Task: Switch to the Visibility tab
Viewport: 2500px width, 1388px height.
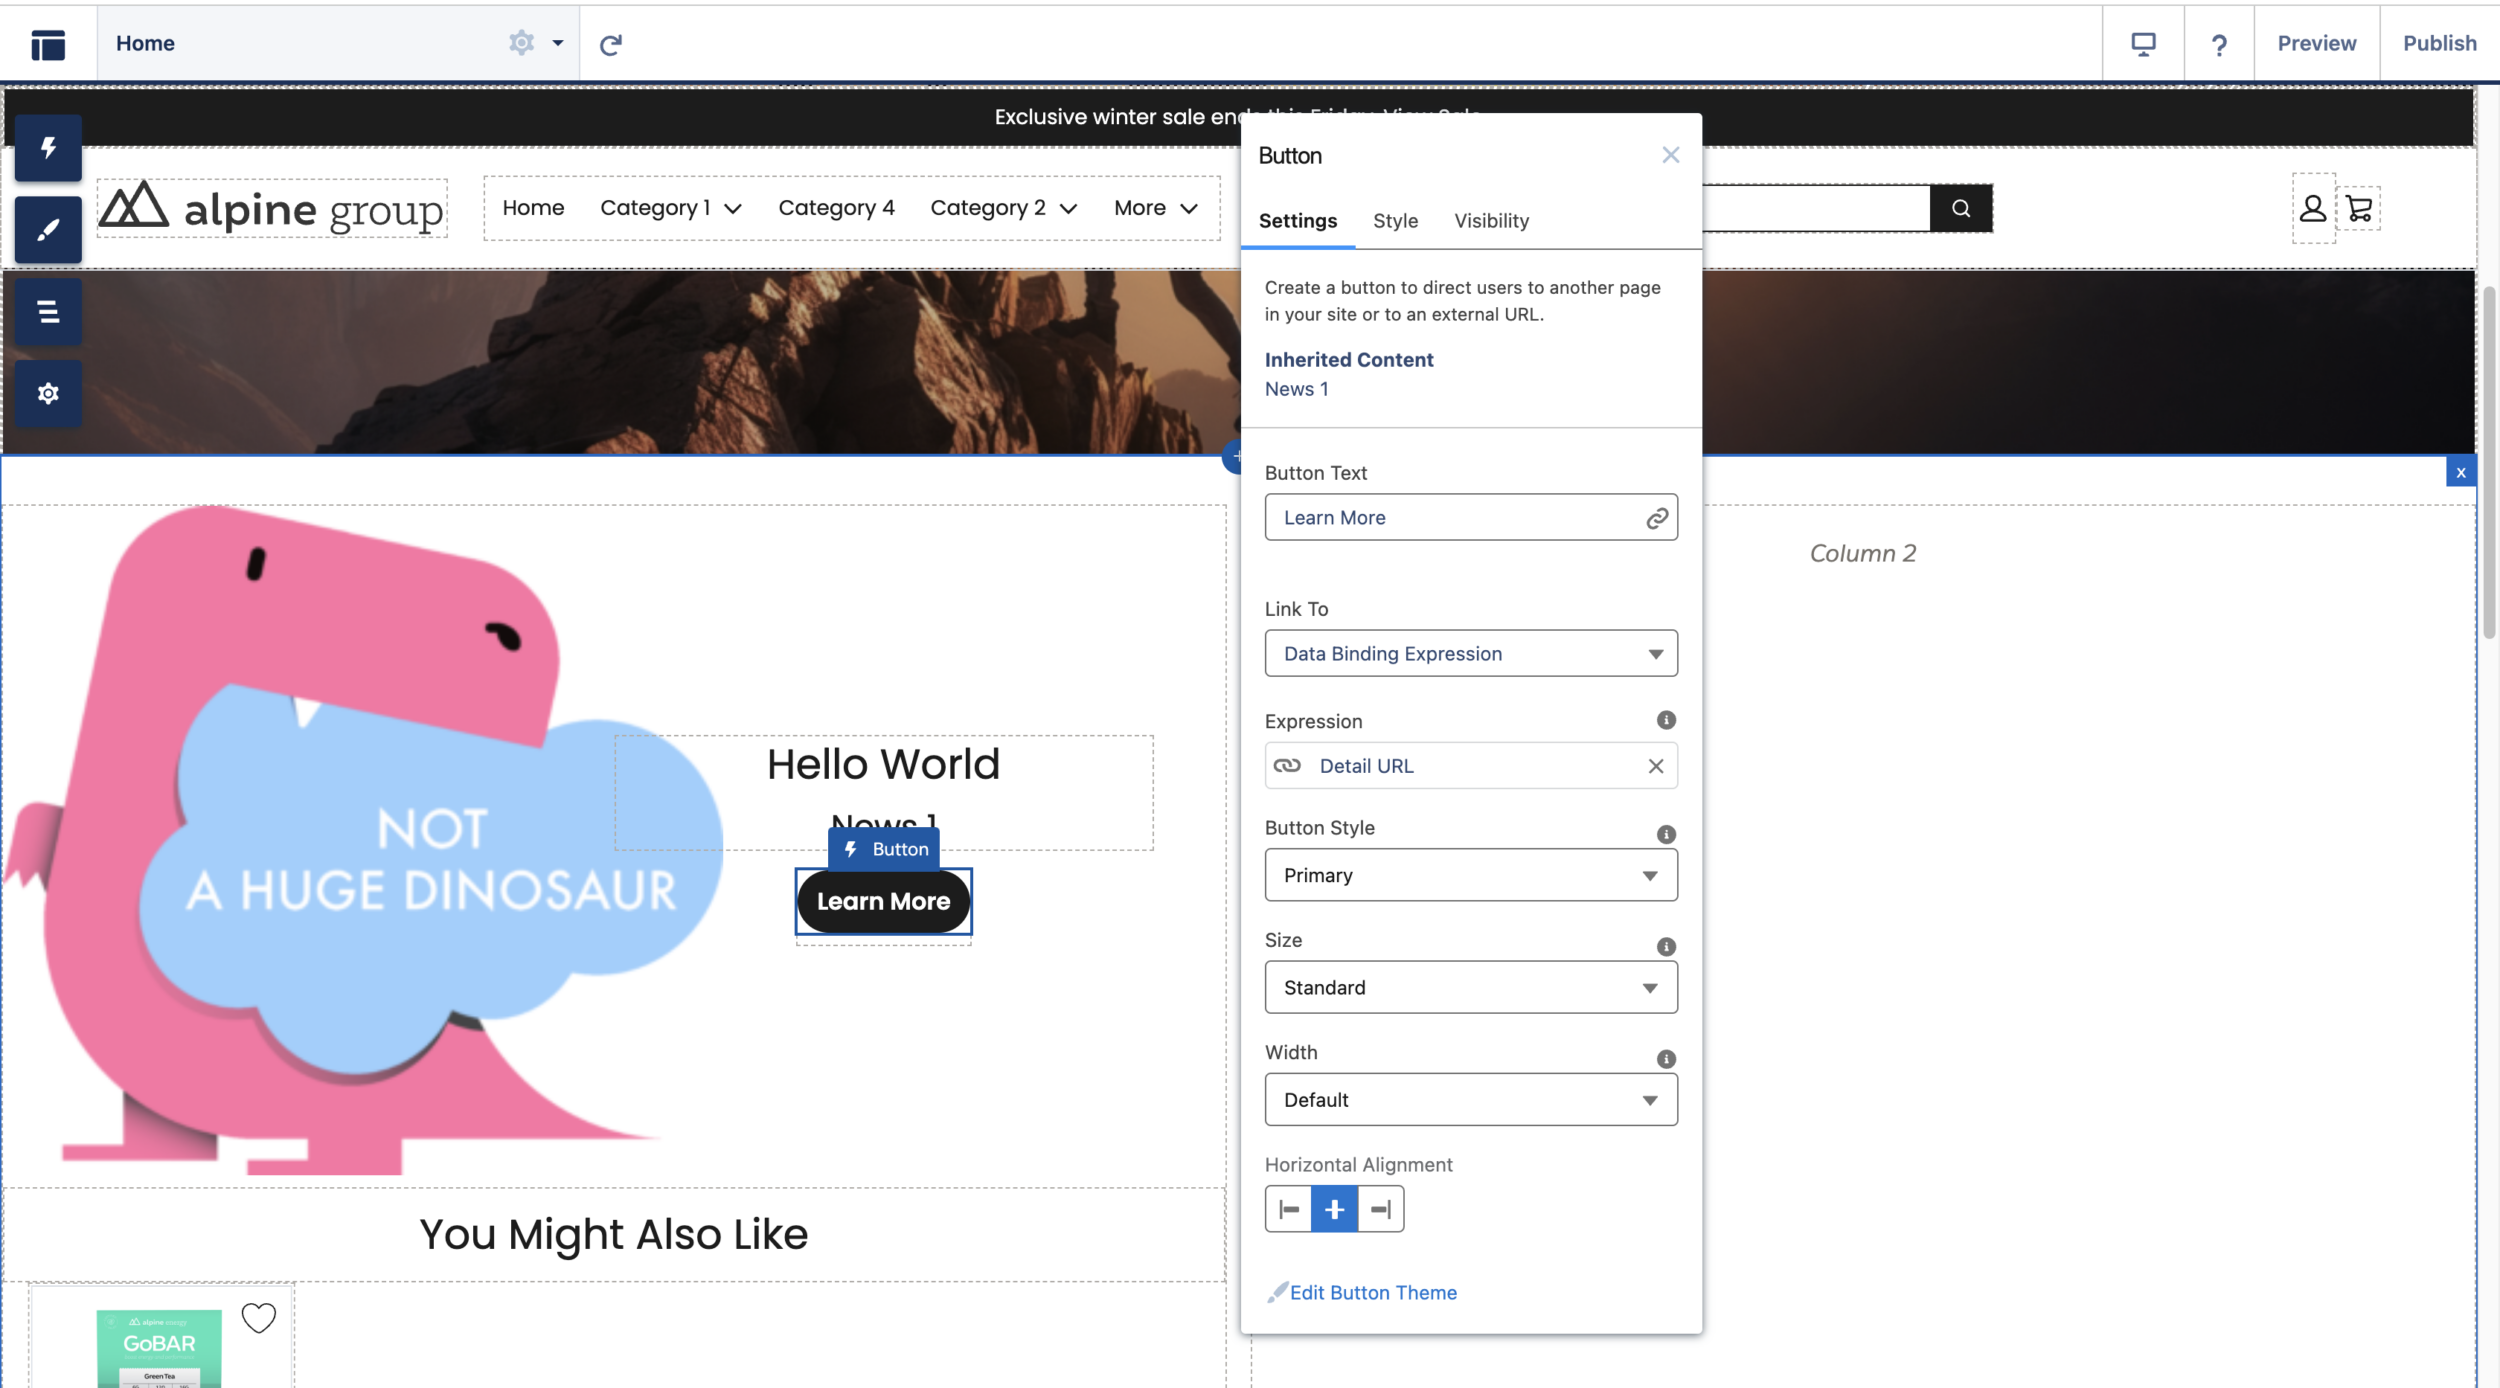Action: pyautogui.click(x=1491, y=221)
